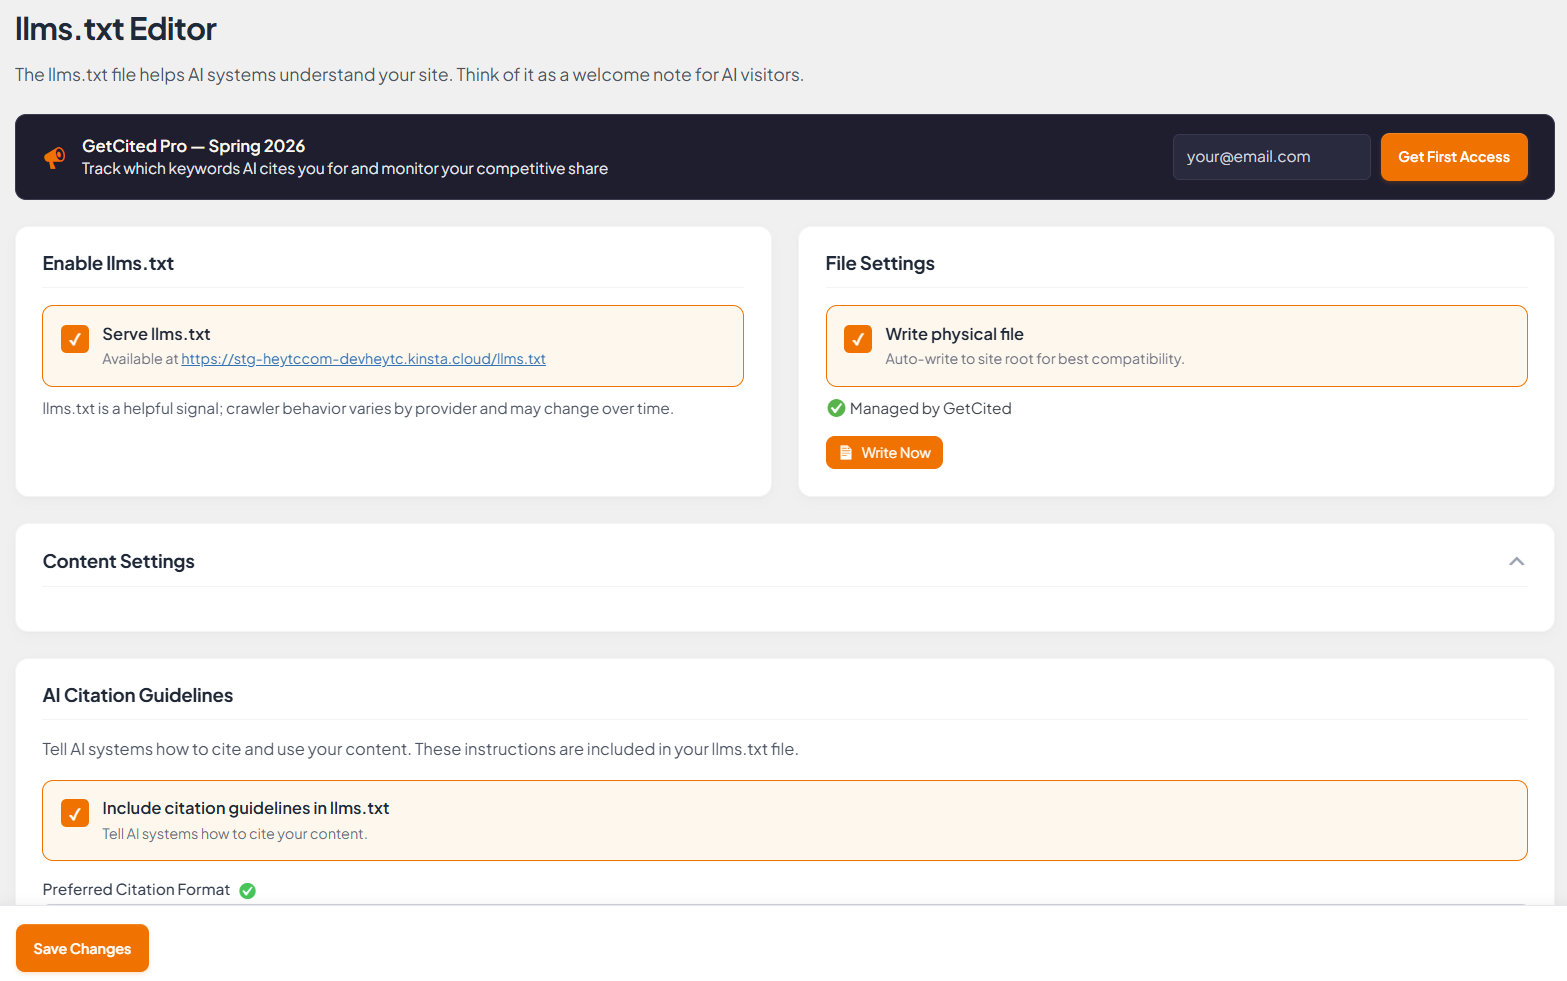Expand Content Settings using the chevron arrow
The height and width of the screenshot is (981, 1567).
click(1516, 562)
